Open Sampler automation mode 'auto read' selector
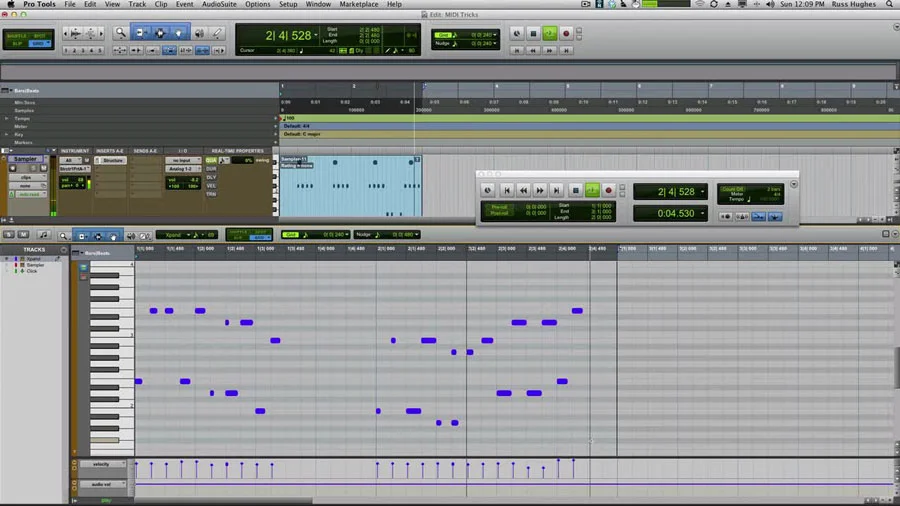 [29, 194]
